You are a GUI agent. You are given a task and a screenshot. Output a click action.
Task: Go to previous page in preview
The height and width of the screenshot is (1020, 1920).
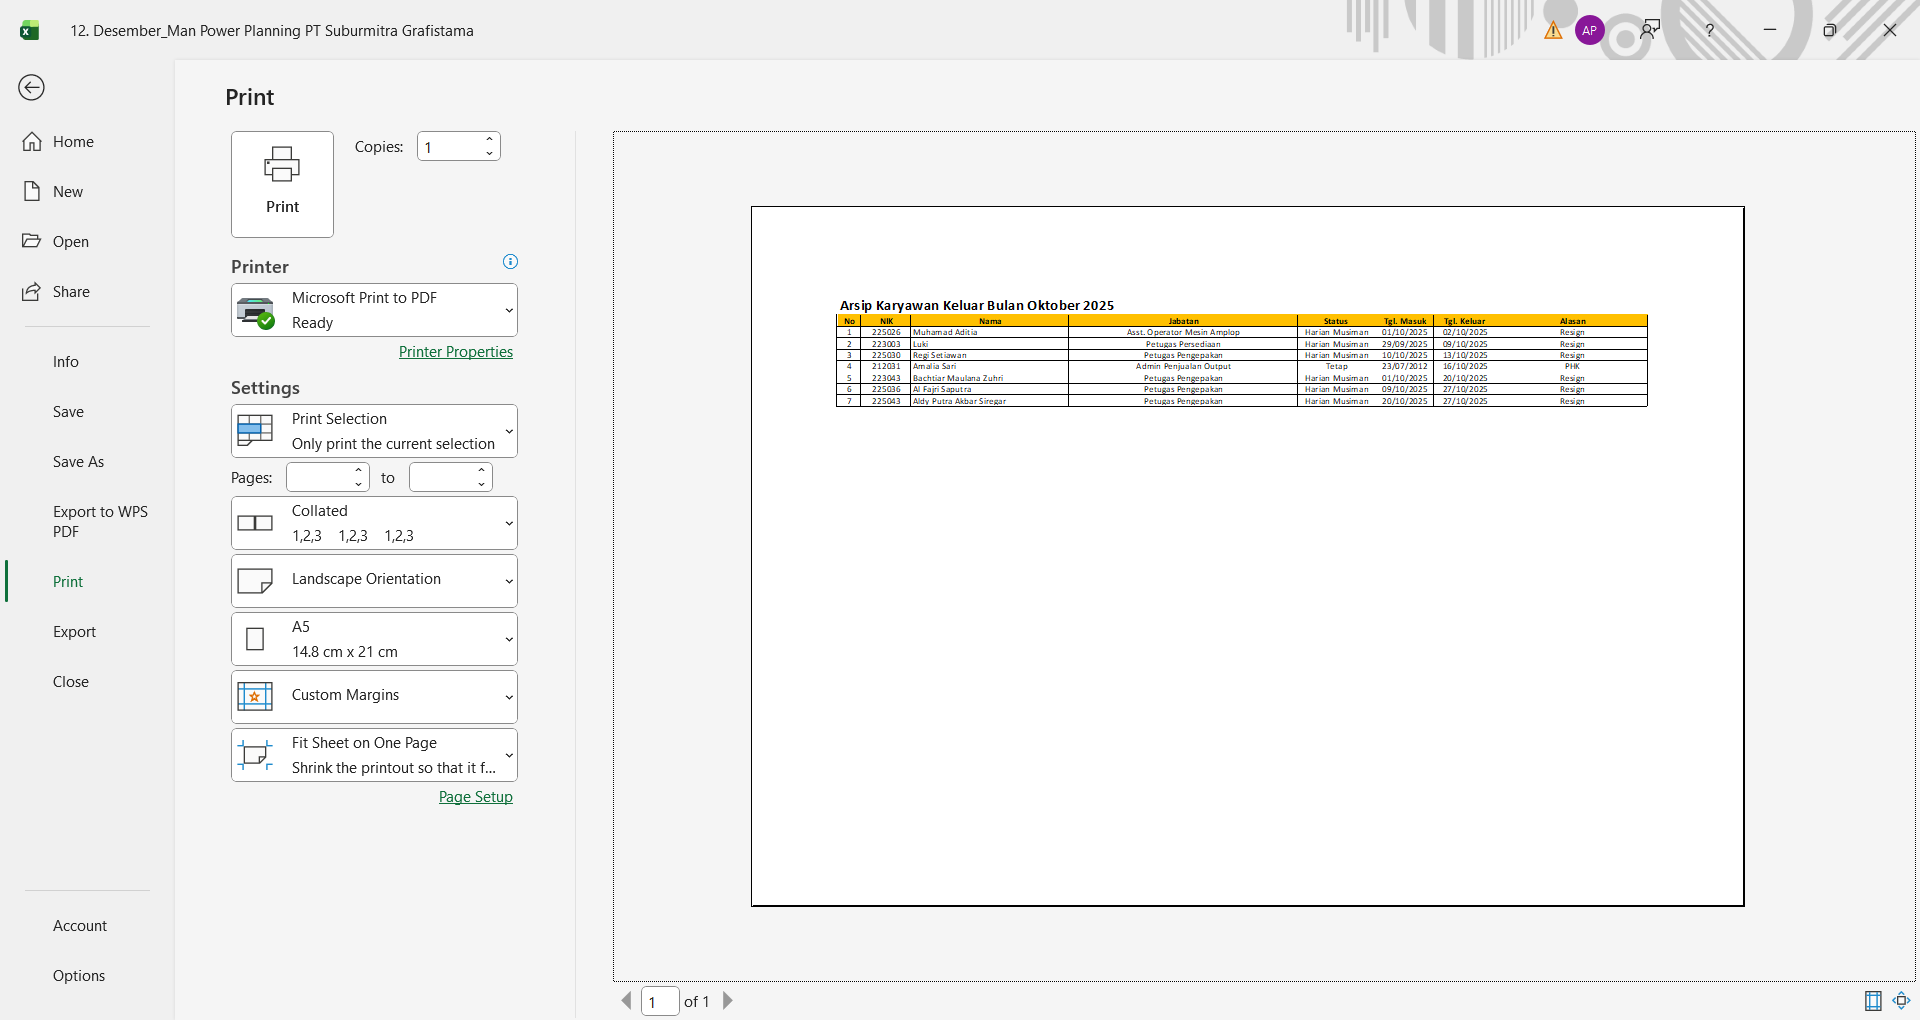(x=627, y=1001)
